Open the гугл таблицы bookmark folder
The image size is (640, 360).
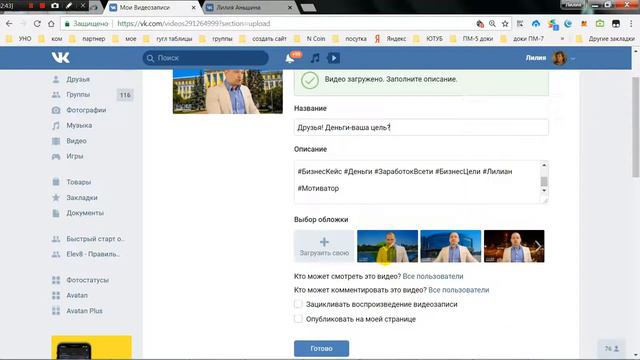[168, 39]
